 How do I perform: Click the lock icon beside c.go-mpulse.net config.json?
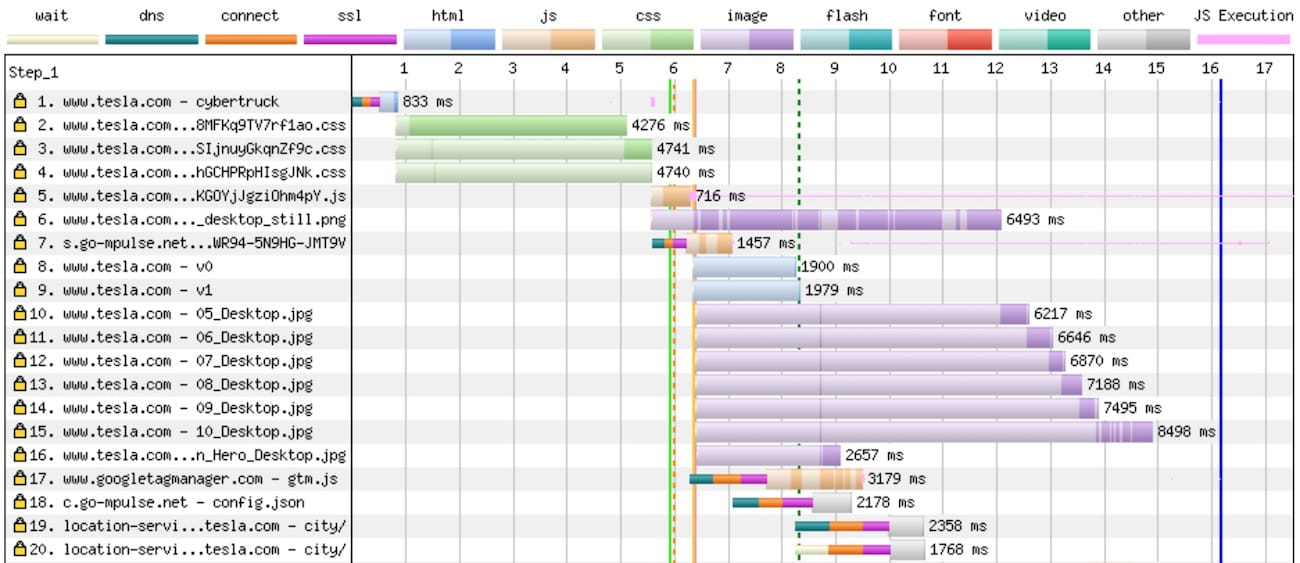click(x=19, y=502)
